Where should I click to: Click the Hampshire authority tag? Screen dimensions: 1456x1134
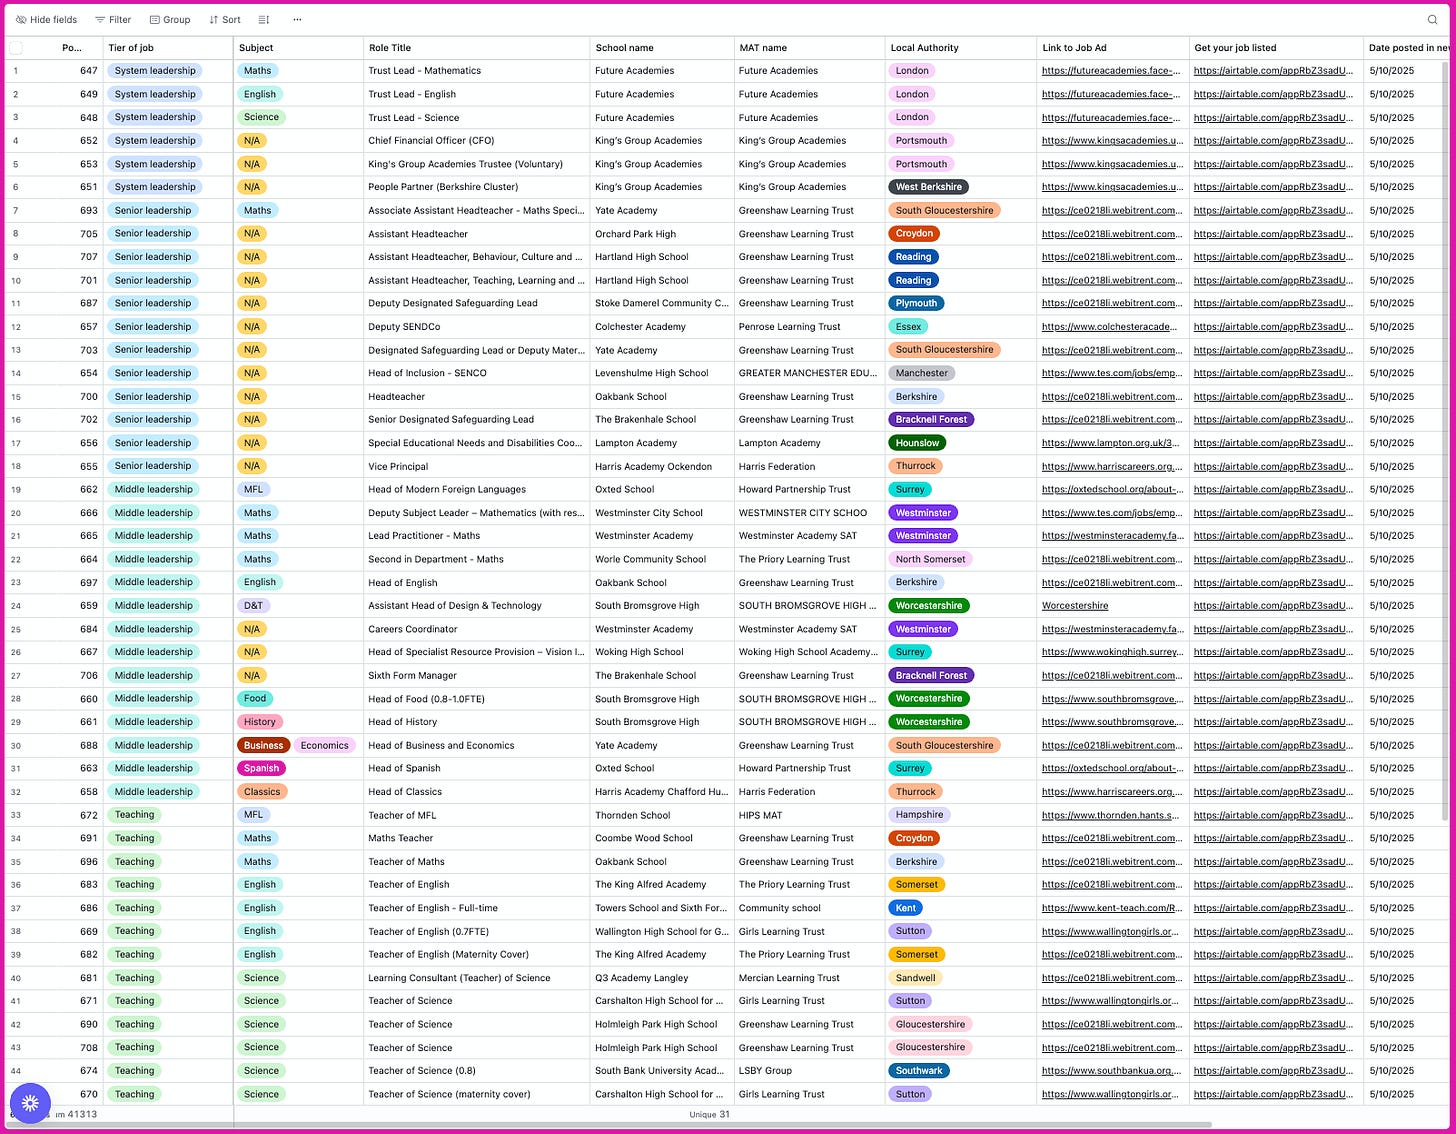click(x=919, y=815)
